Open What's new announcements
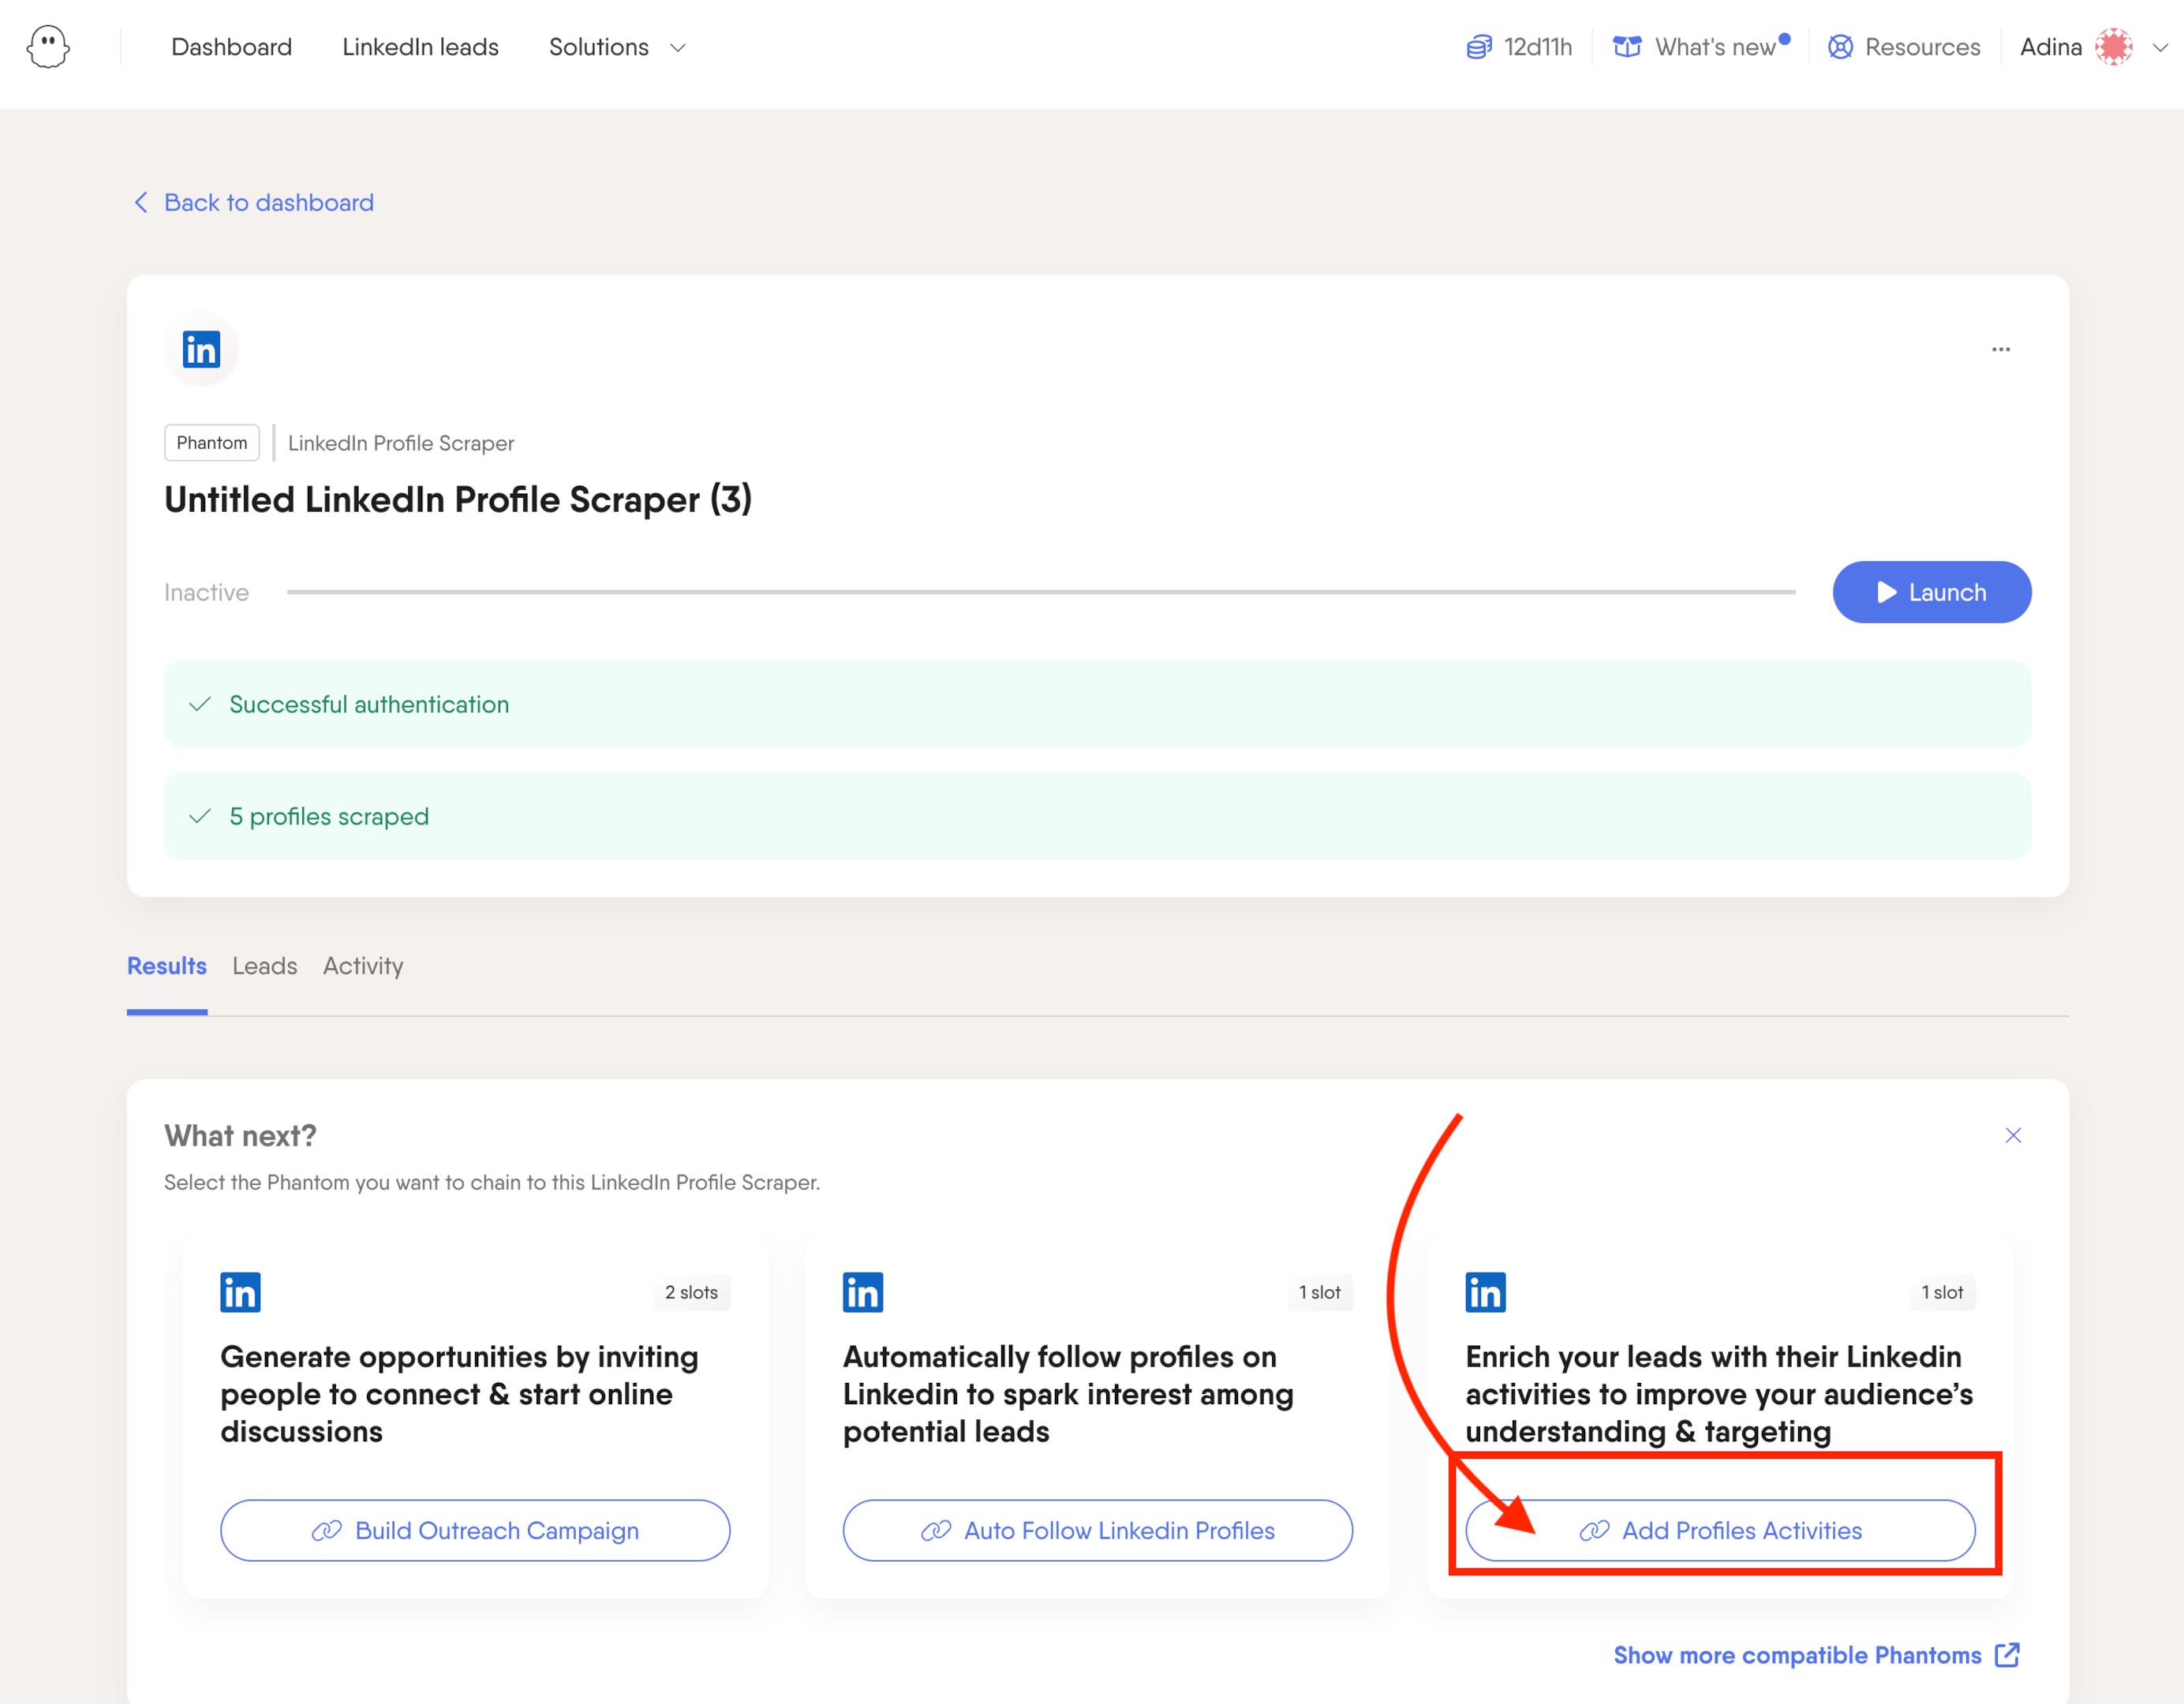Screen dimensions: 2184x1704 click(1700, 47)
